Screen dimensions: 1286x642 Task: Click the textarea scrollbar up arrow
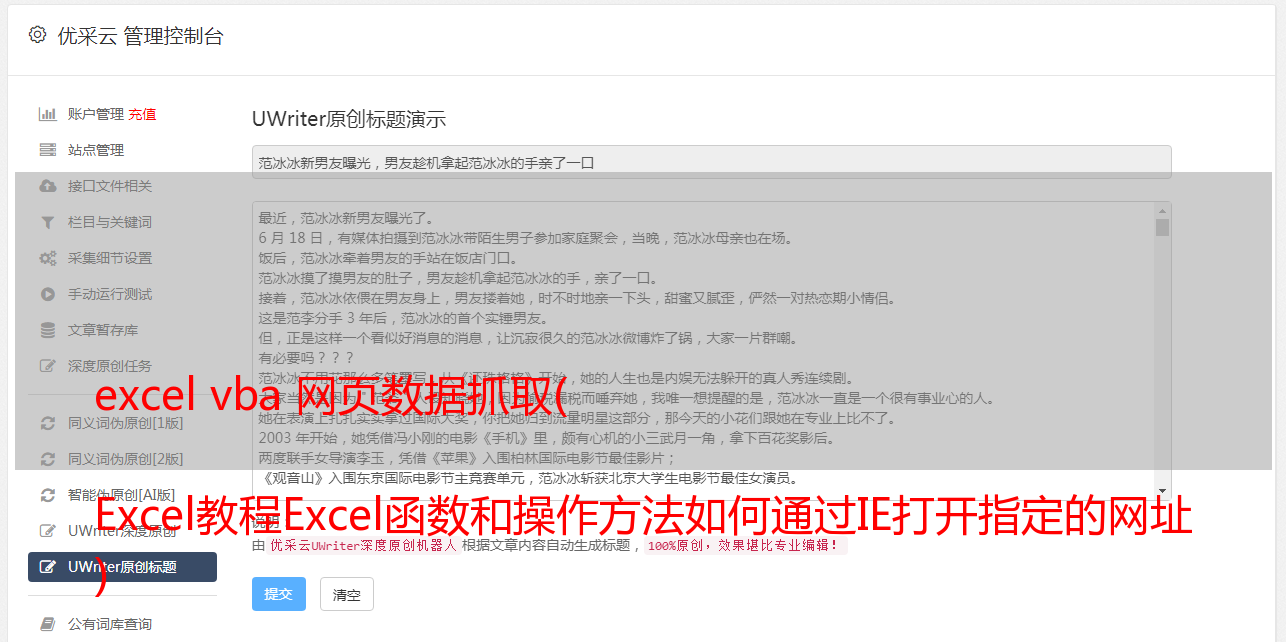(1162, 211)
